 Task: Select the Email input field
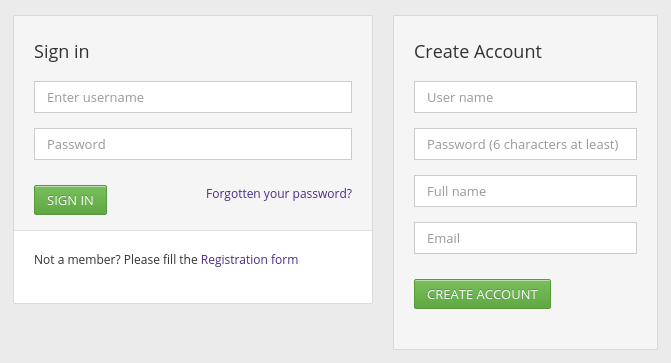click(526, 238)
